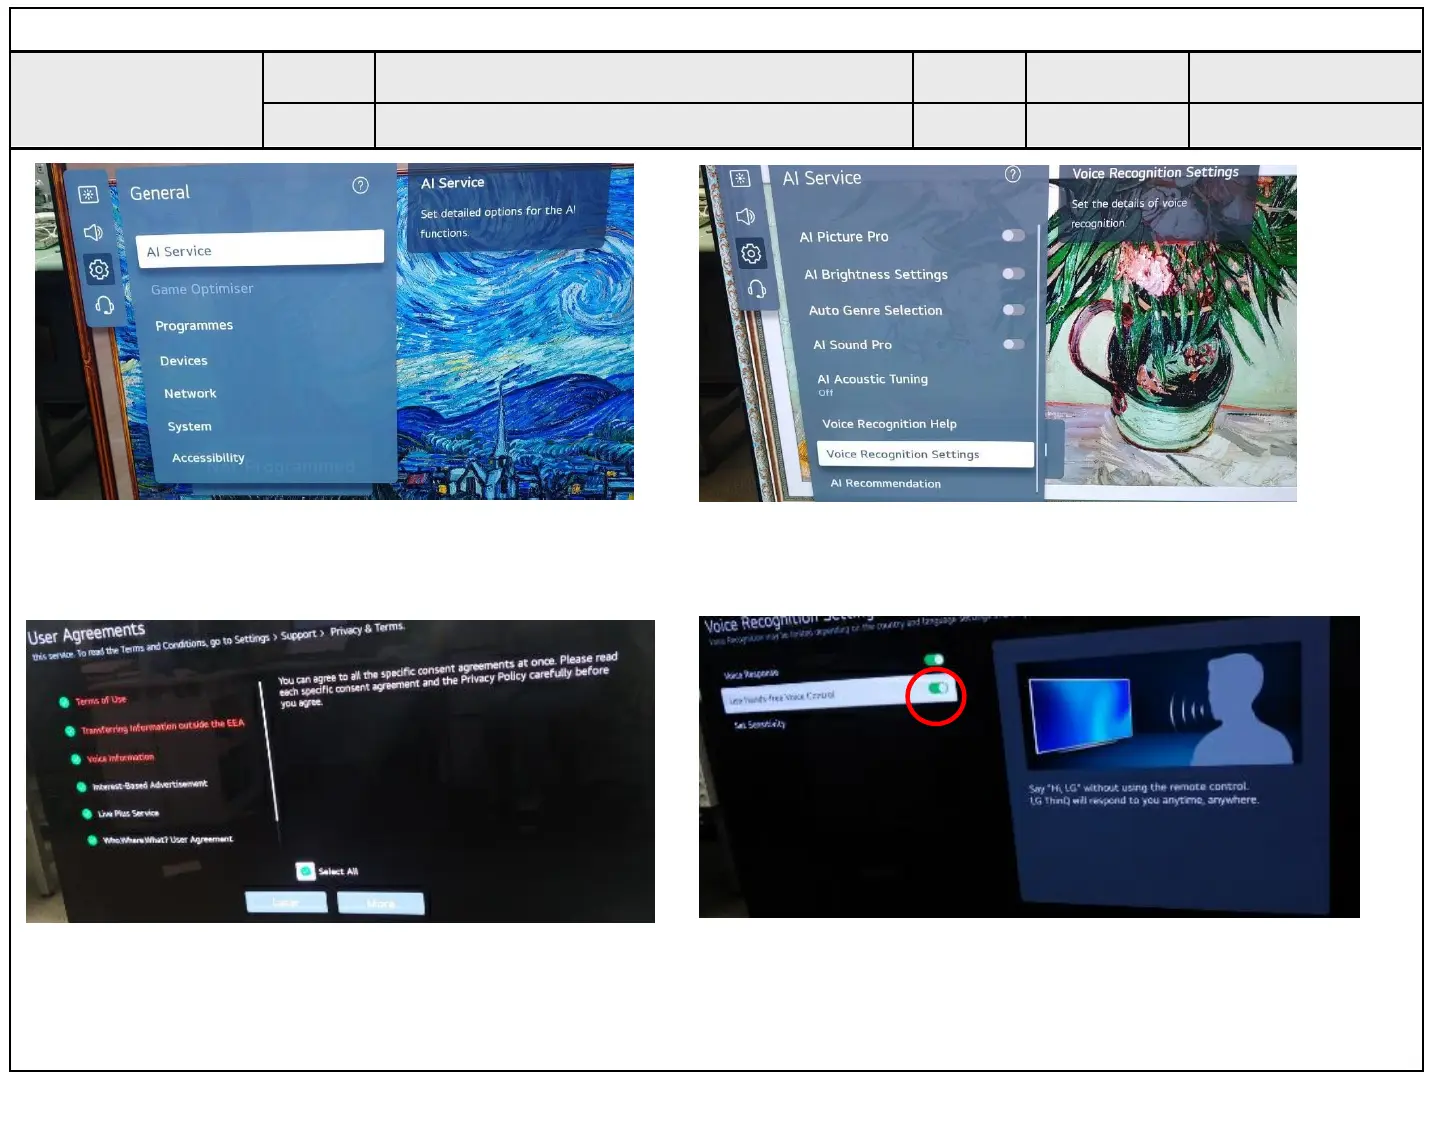Click the AI Brightness Settings label
1440x1137 pixels.
tap(876, 274)
